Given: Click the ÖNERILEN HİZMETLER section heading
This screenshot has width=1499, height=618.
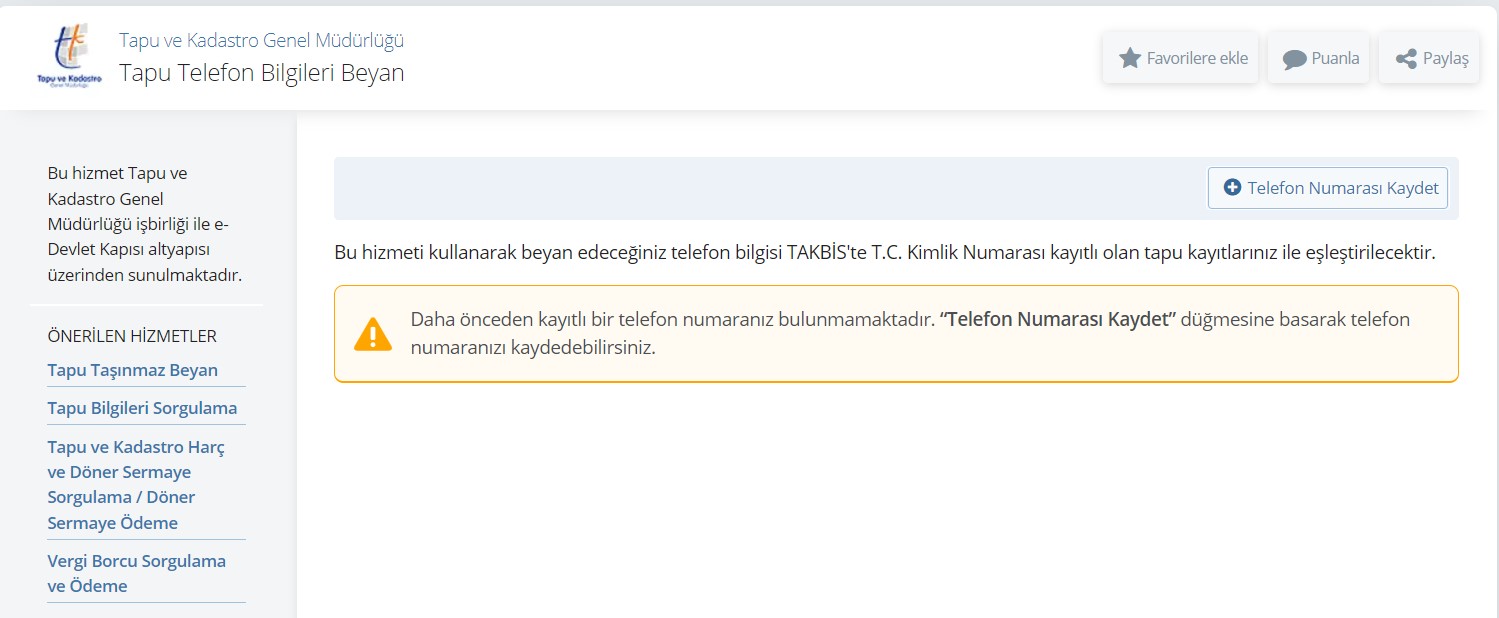Looking at the screenshot, I should click(x=131, y=336).
